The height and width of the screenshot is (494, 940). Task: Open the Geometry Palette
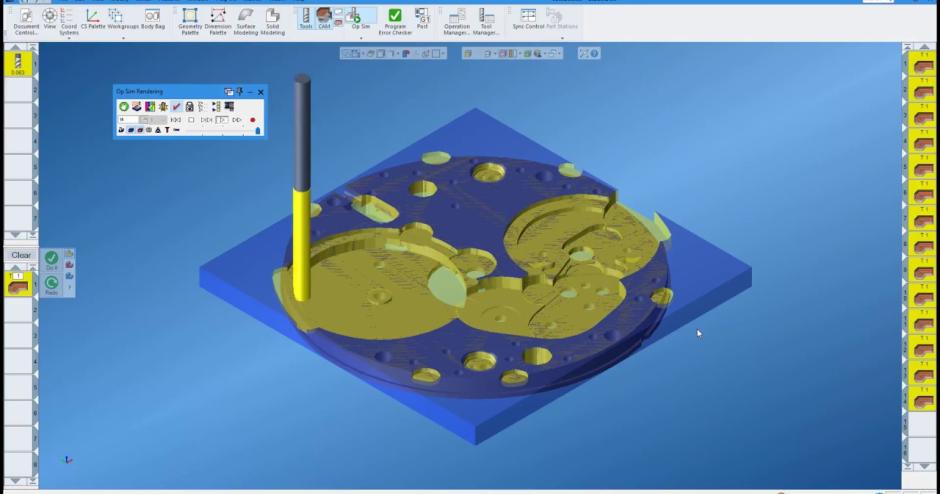[189, 19]
